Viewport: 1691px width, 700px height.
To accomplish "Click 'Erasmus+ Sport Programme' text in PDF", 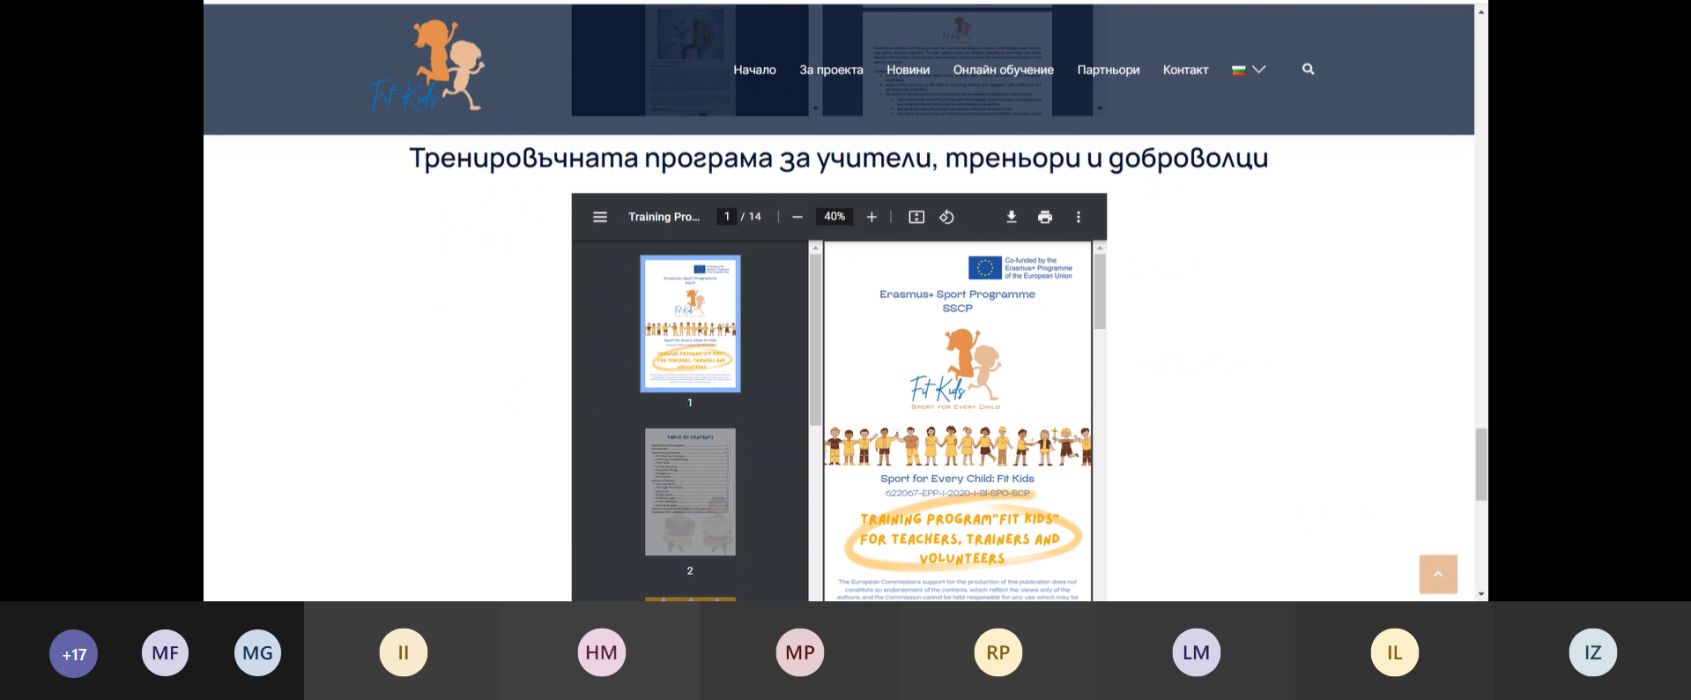I will (957, 294).
